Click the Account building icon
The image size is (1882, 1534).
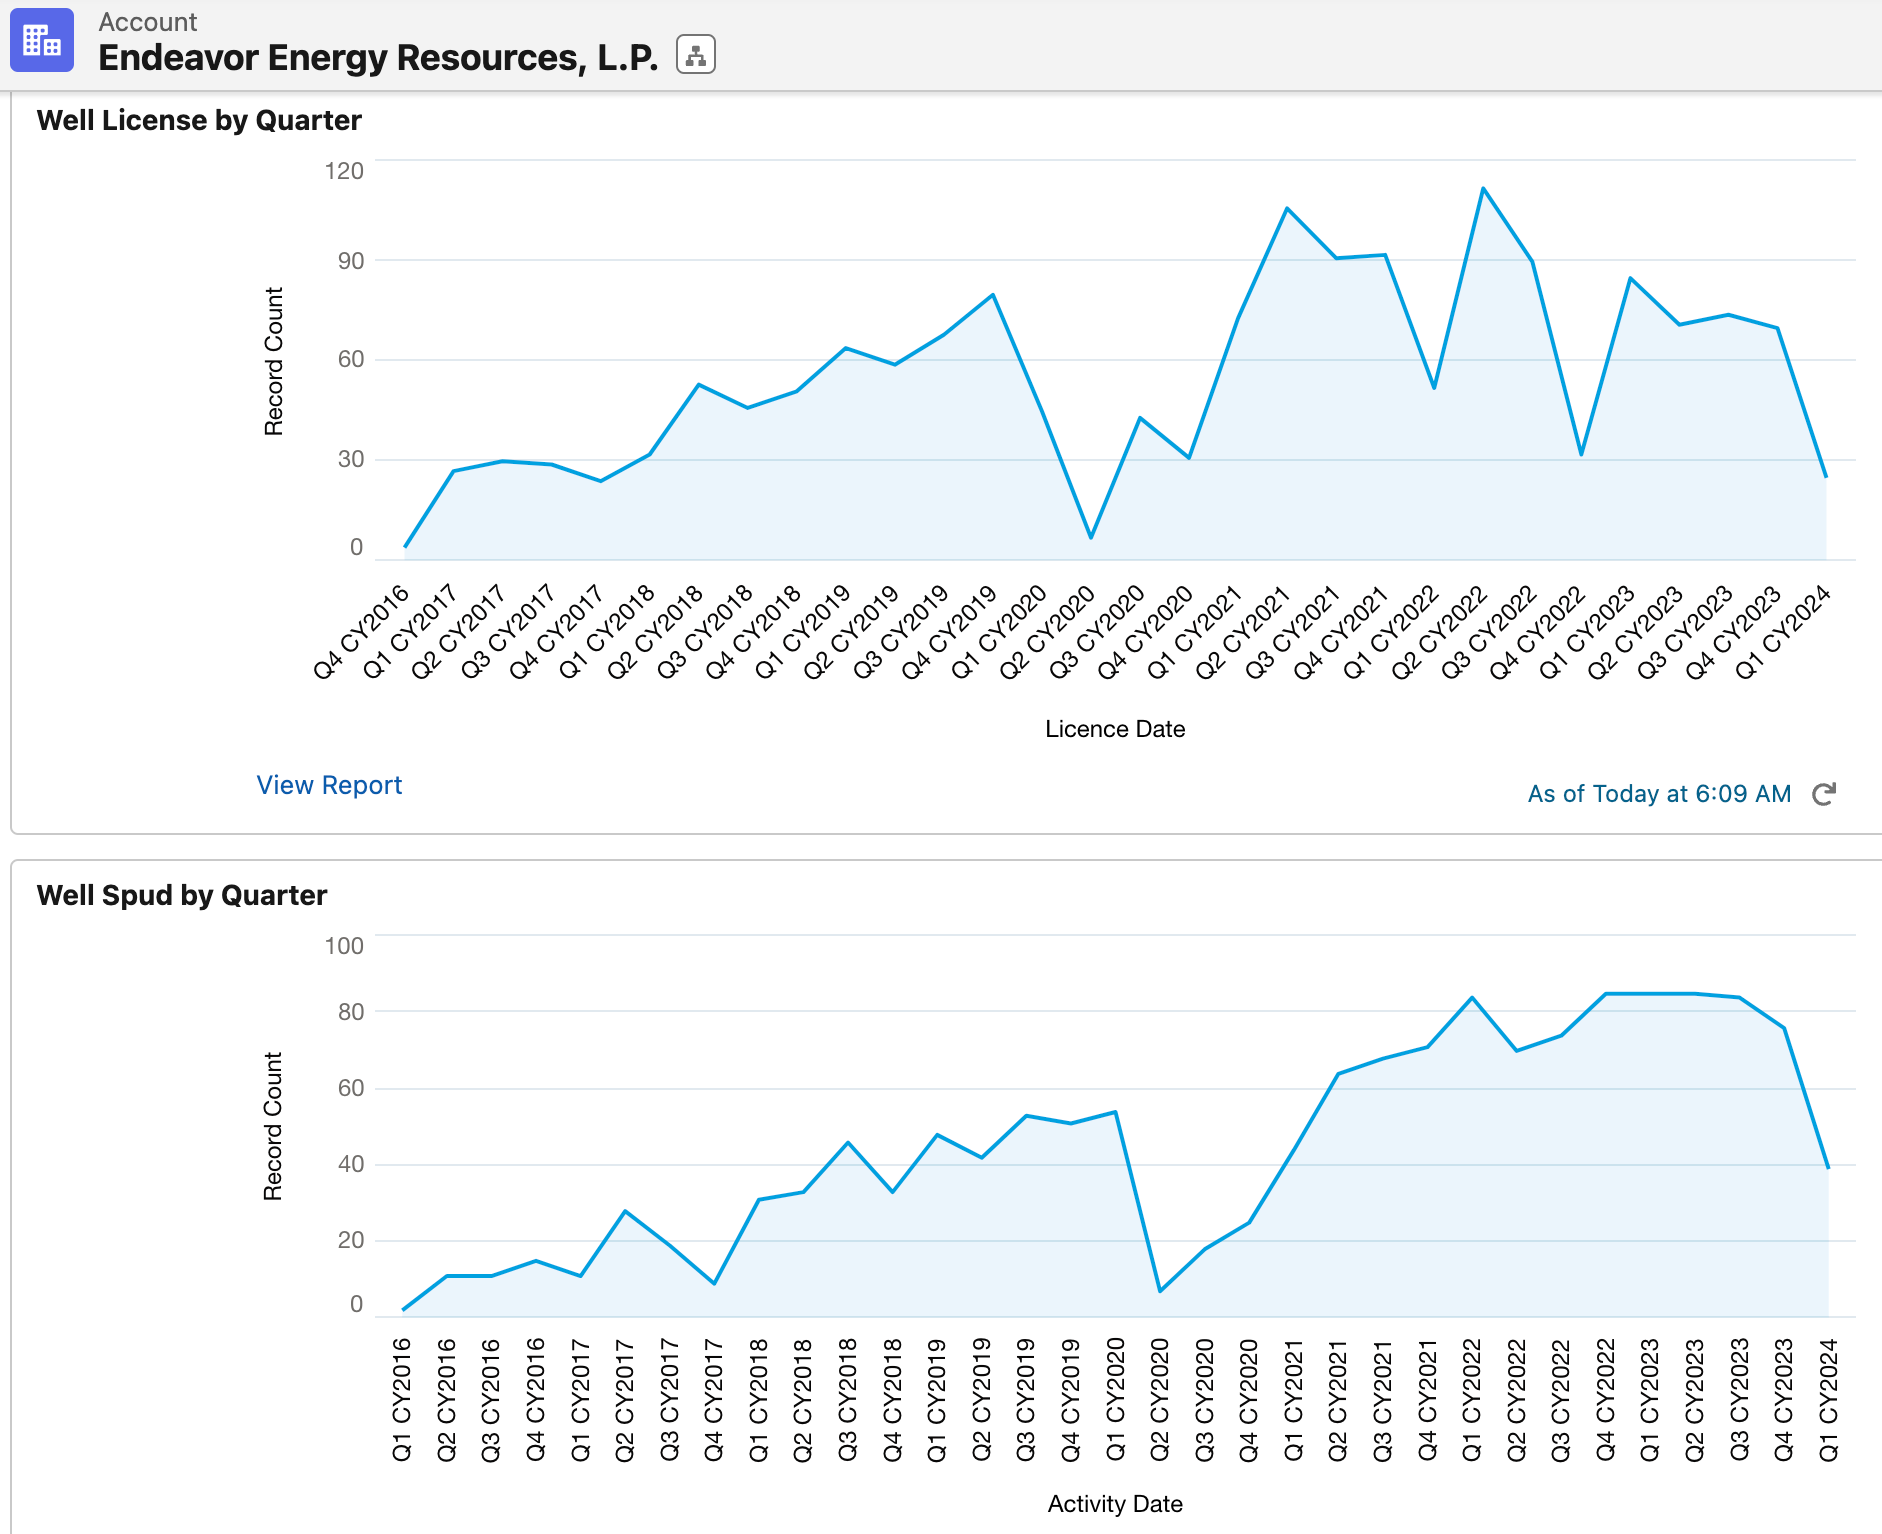coord(41,41)
